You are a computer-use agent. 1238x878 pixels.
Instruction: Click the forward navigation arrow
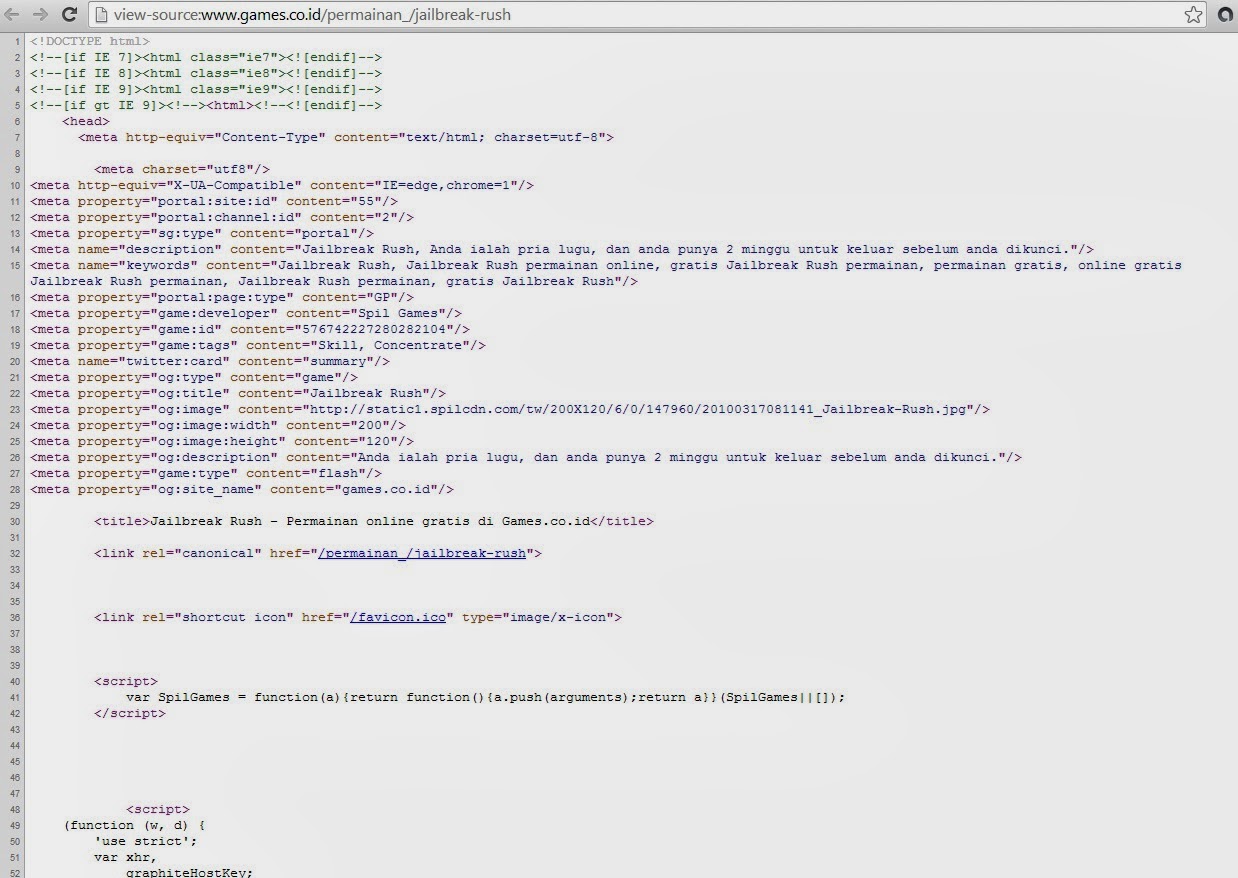point(41,14)
